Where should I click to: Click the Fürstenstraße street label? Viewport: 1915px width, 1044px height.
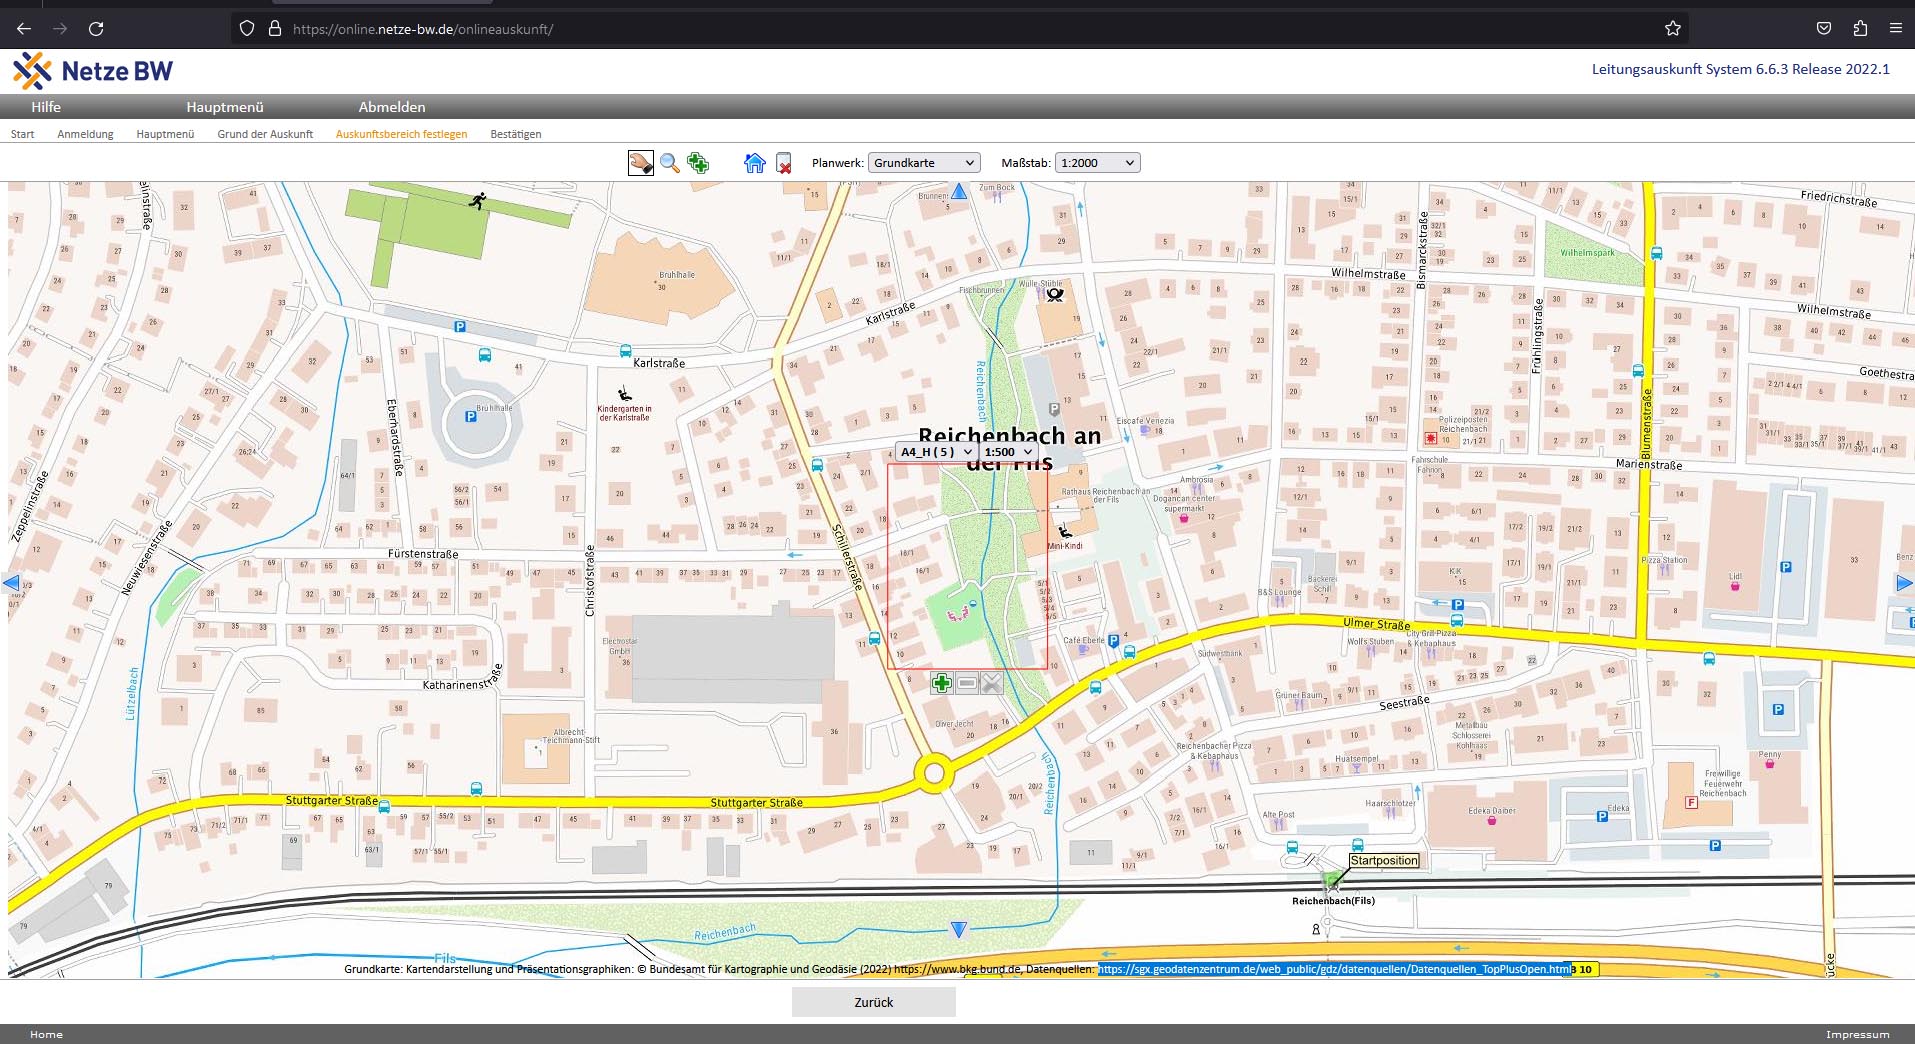coord(423,553)
